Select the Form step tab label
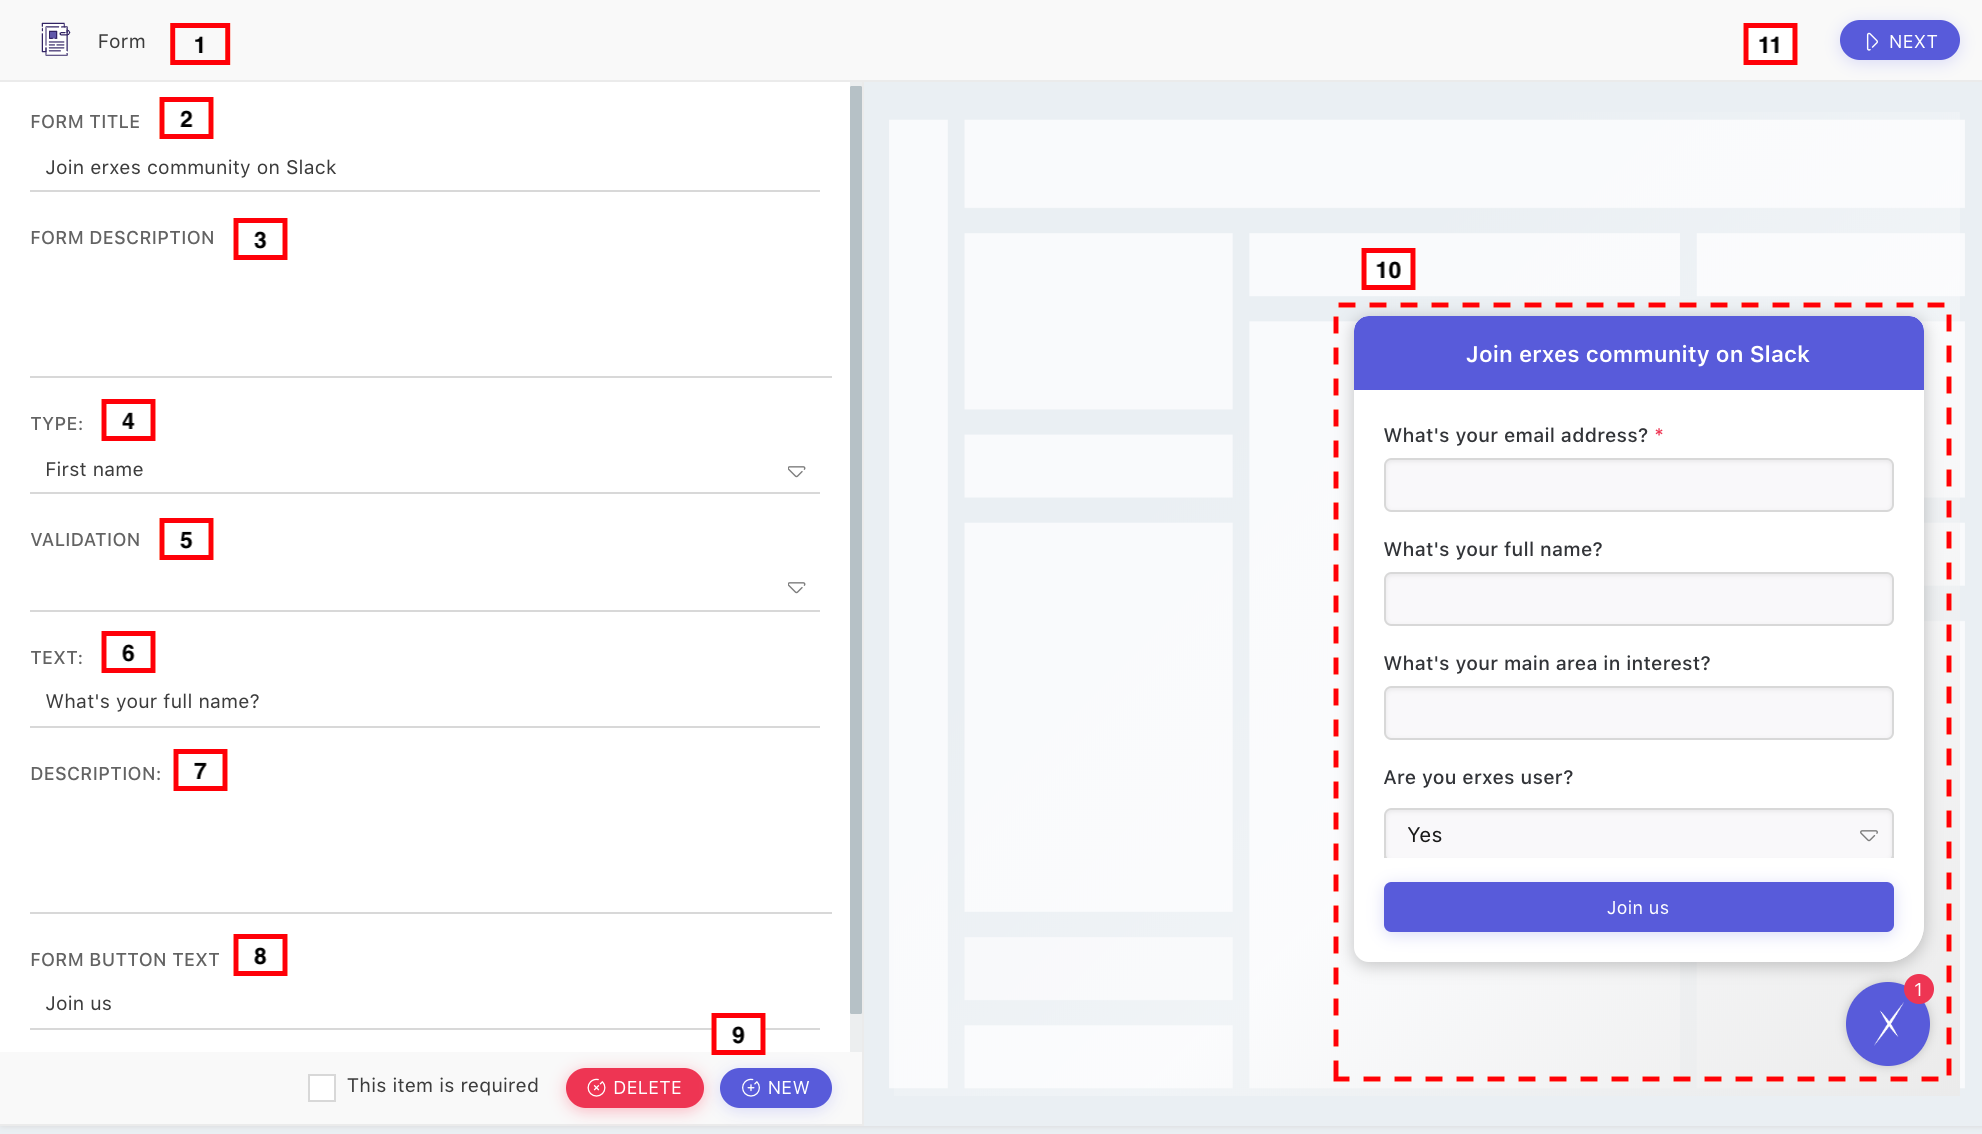The image size is (1982, 1134). (121, 41)
